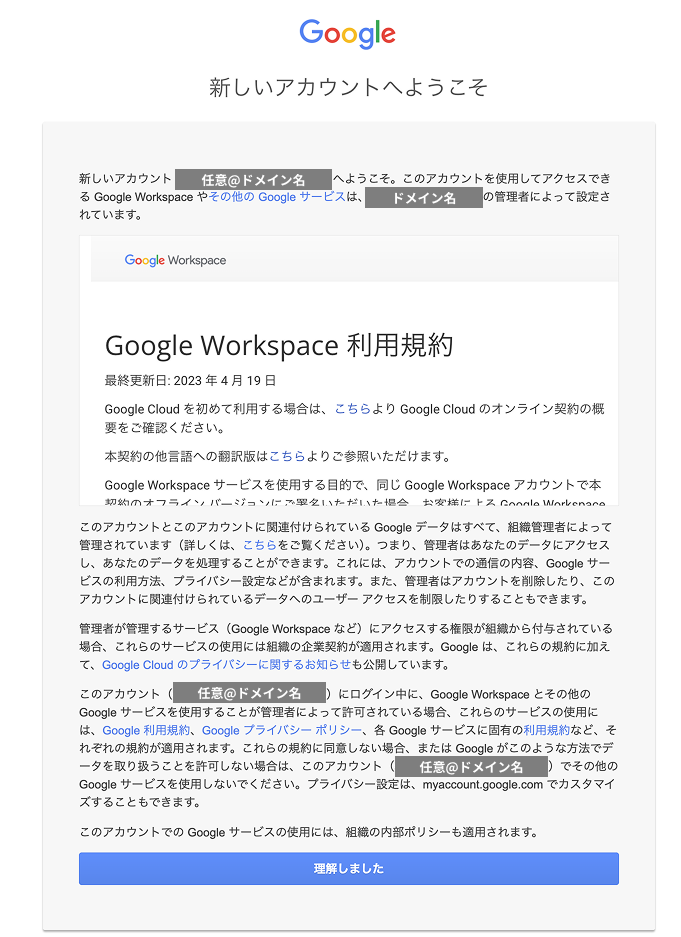The width and height of the screenshot is (681, 937).
Task: Open the こちら link after 詳しくは
Action: point(260,545)
